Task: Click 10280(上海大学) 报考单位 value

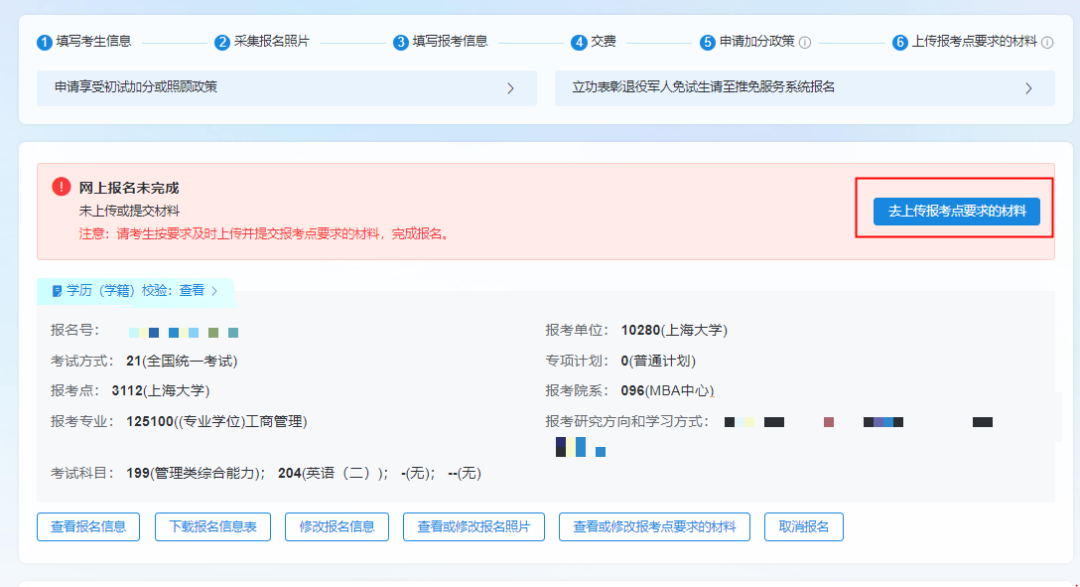Action: pos(674,331)
